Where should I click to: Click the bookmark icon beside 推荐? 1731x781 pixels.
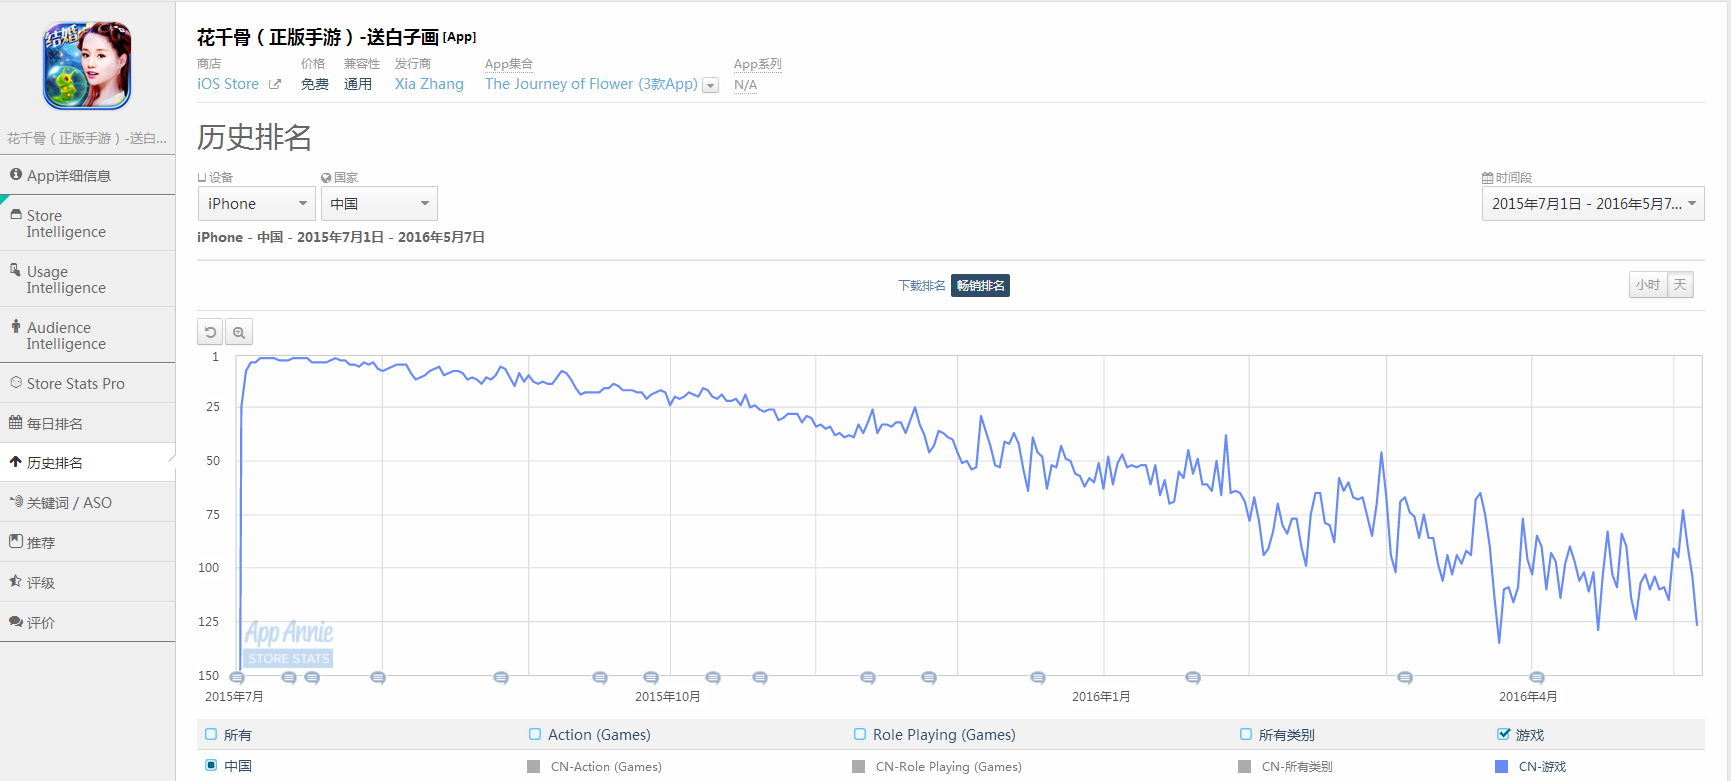click(x=16, y=541)
